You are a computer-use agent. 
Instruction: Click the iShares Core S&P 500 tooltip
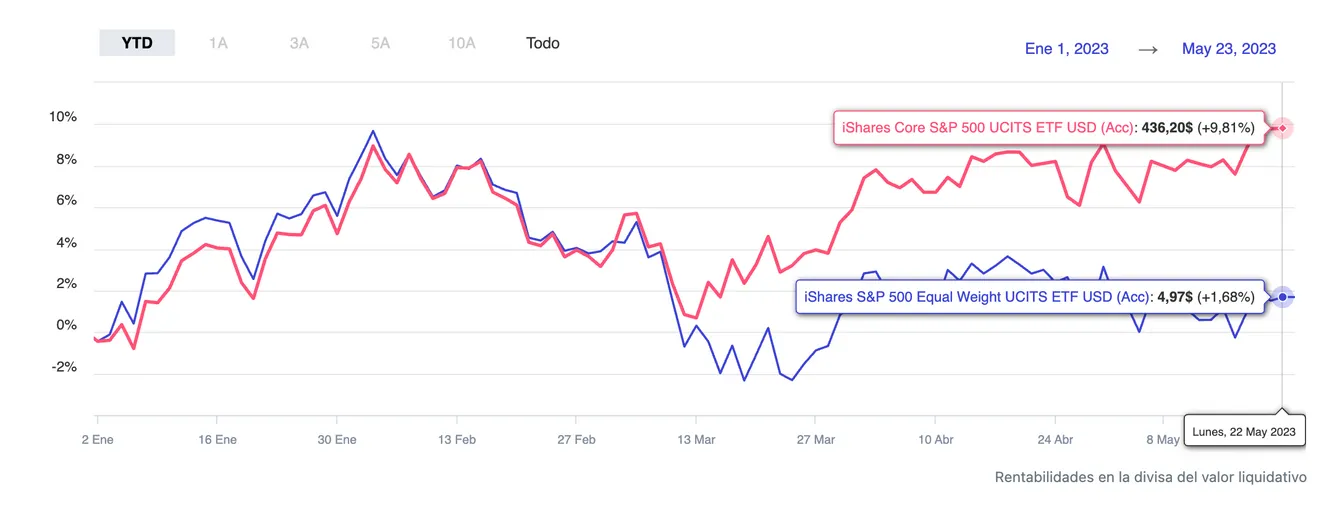tap(1050, 128)
